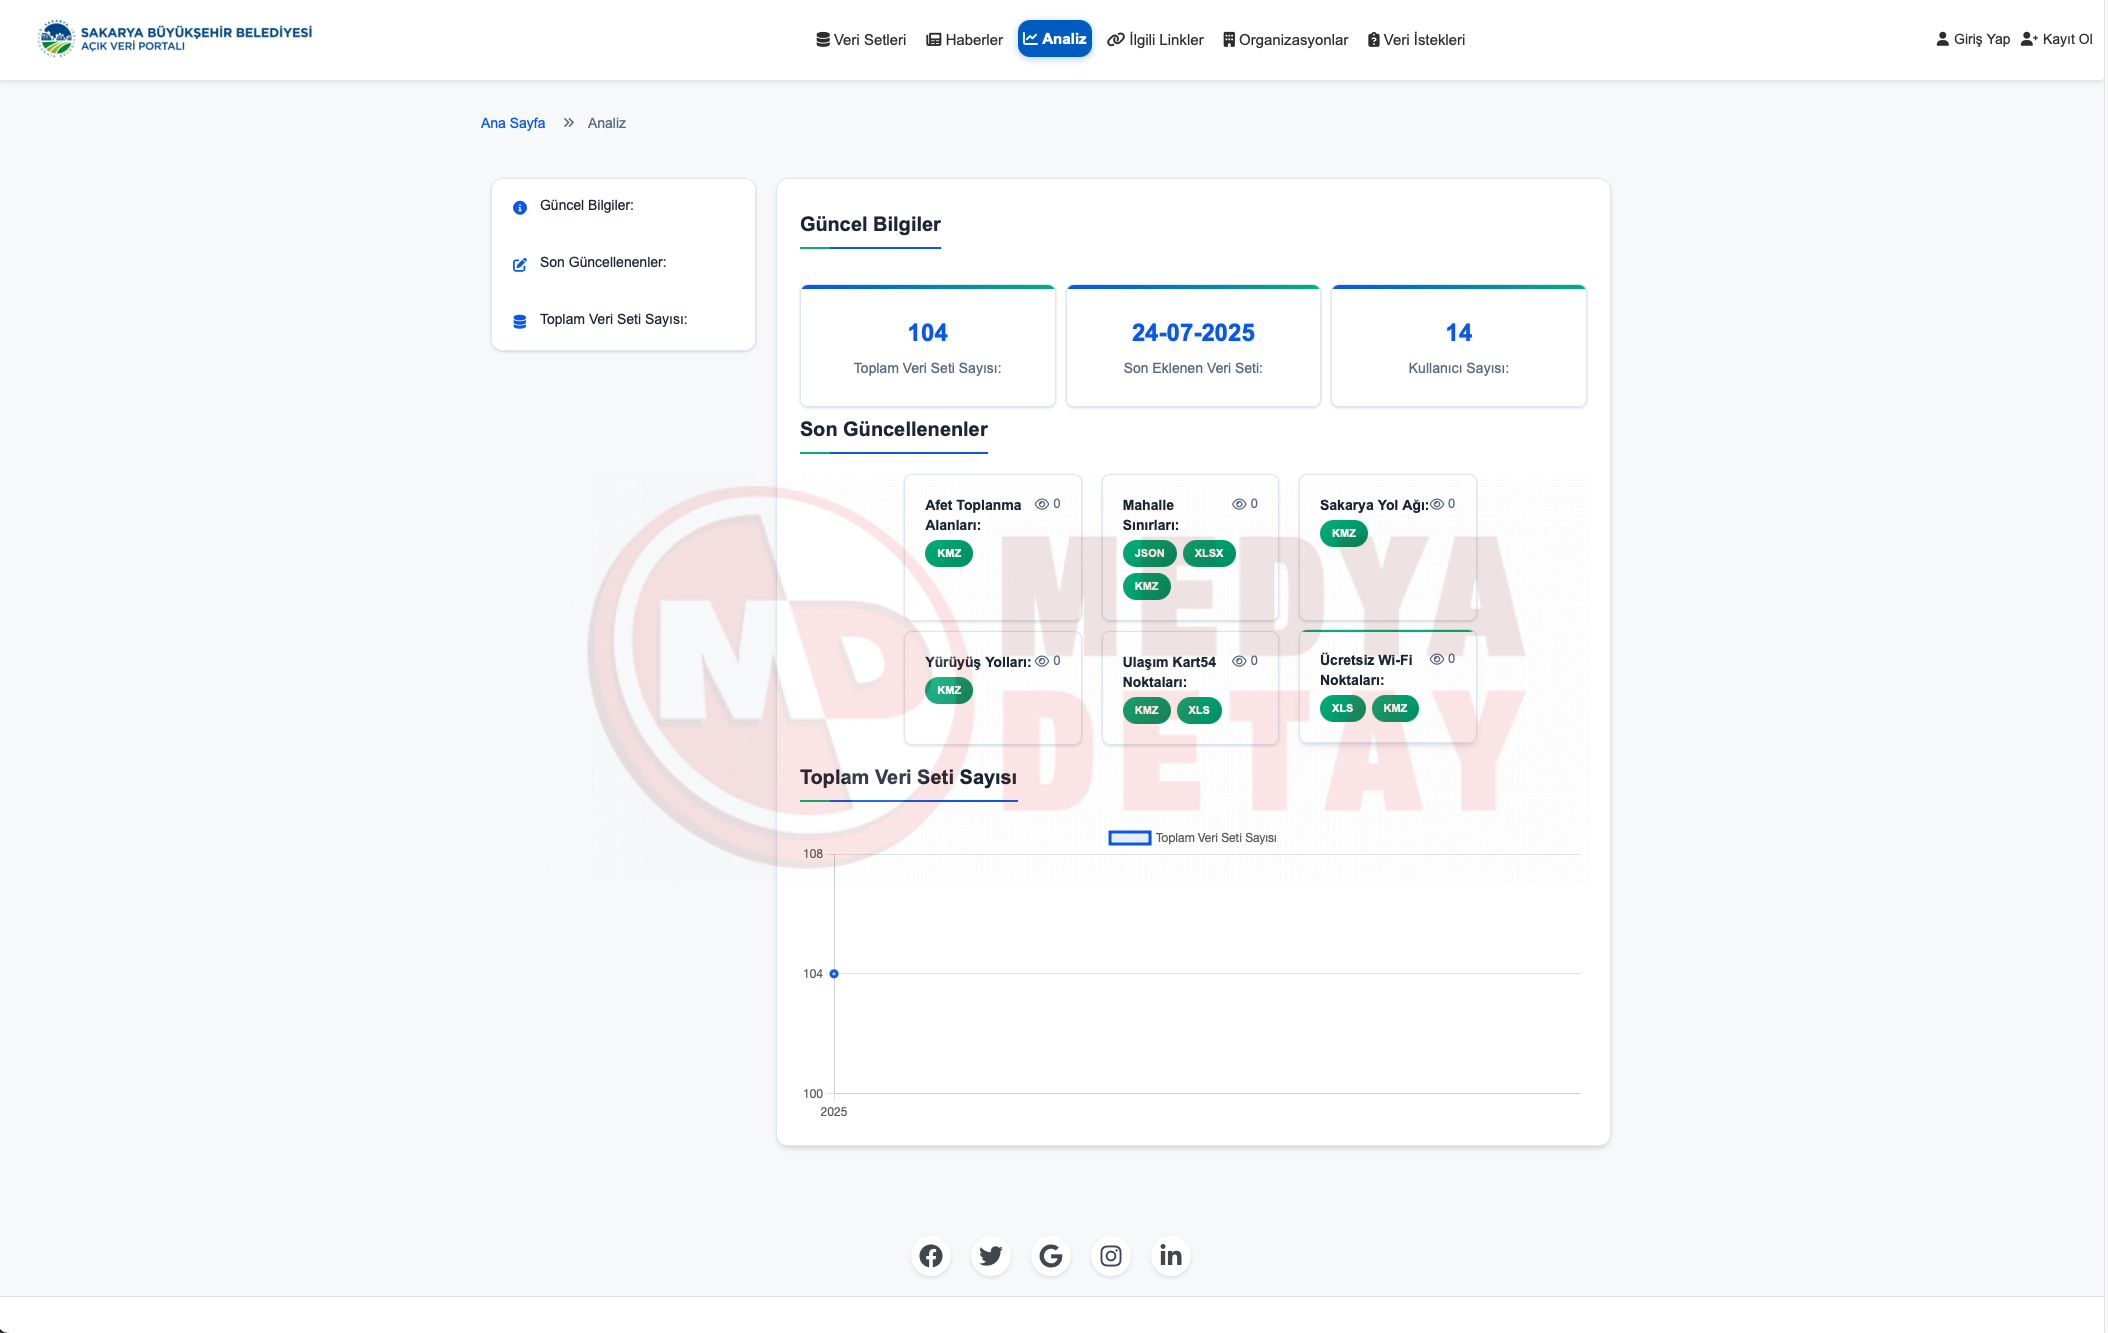Click eye view icon on Mahalle Sınırları card

(1239, 505)
